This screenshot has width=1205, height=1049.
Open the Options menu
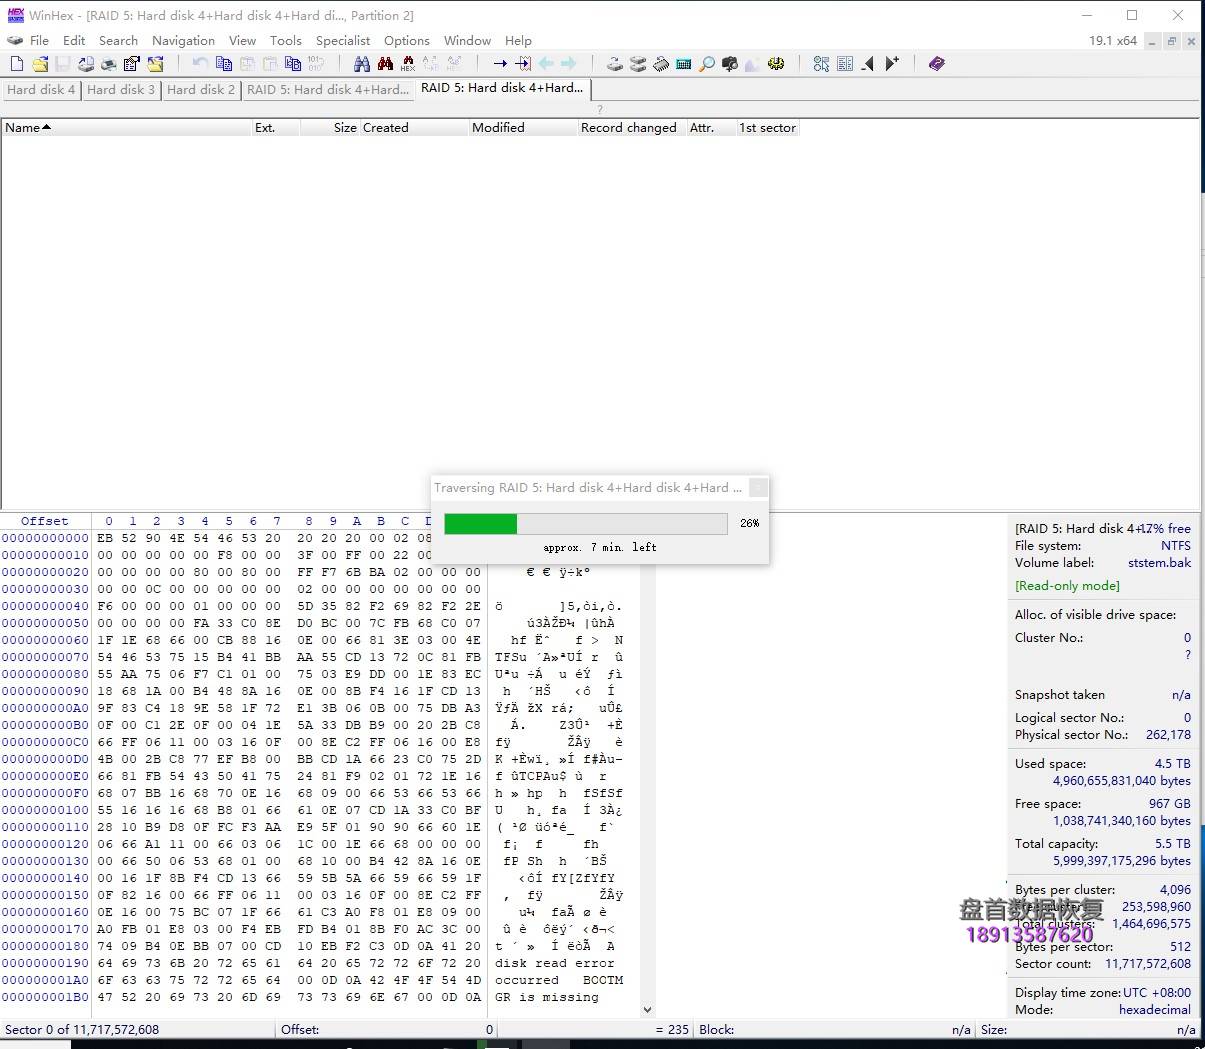(x=406, y=41)
